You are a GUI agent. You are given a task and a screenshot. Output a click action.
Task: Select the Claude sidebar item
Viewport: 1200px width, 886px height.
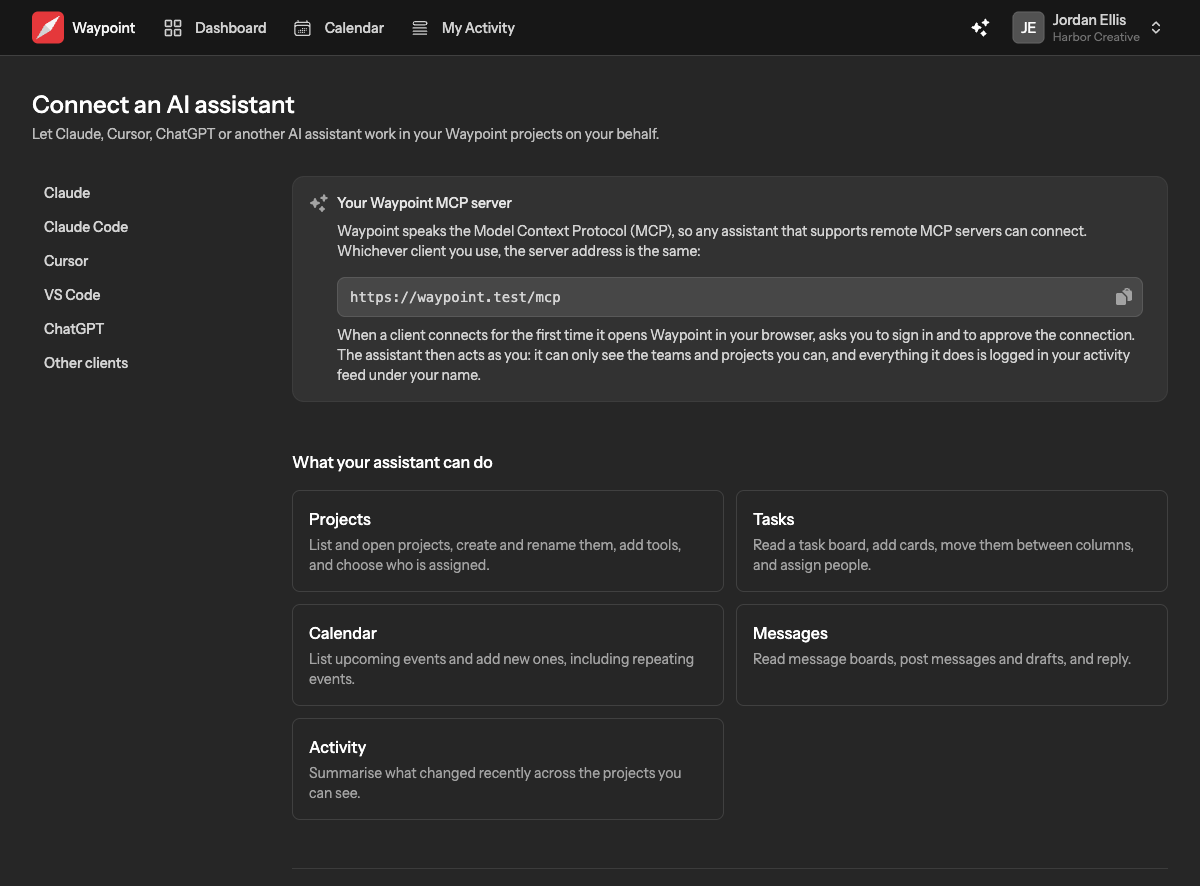(x=67, y=193)
